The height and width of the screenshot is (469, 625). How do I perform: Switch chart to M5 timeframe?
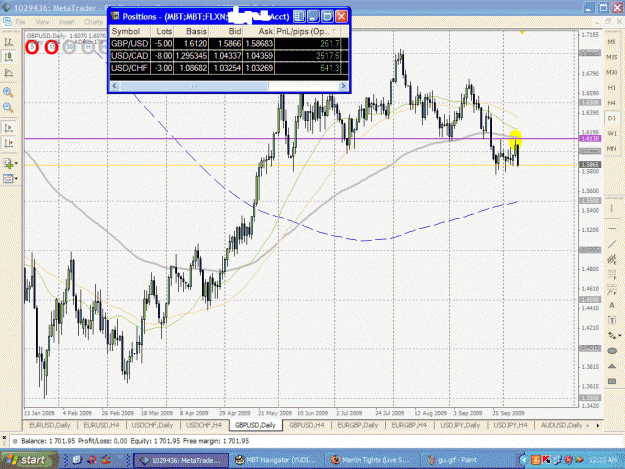click(611, 42)
